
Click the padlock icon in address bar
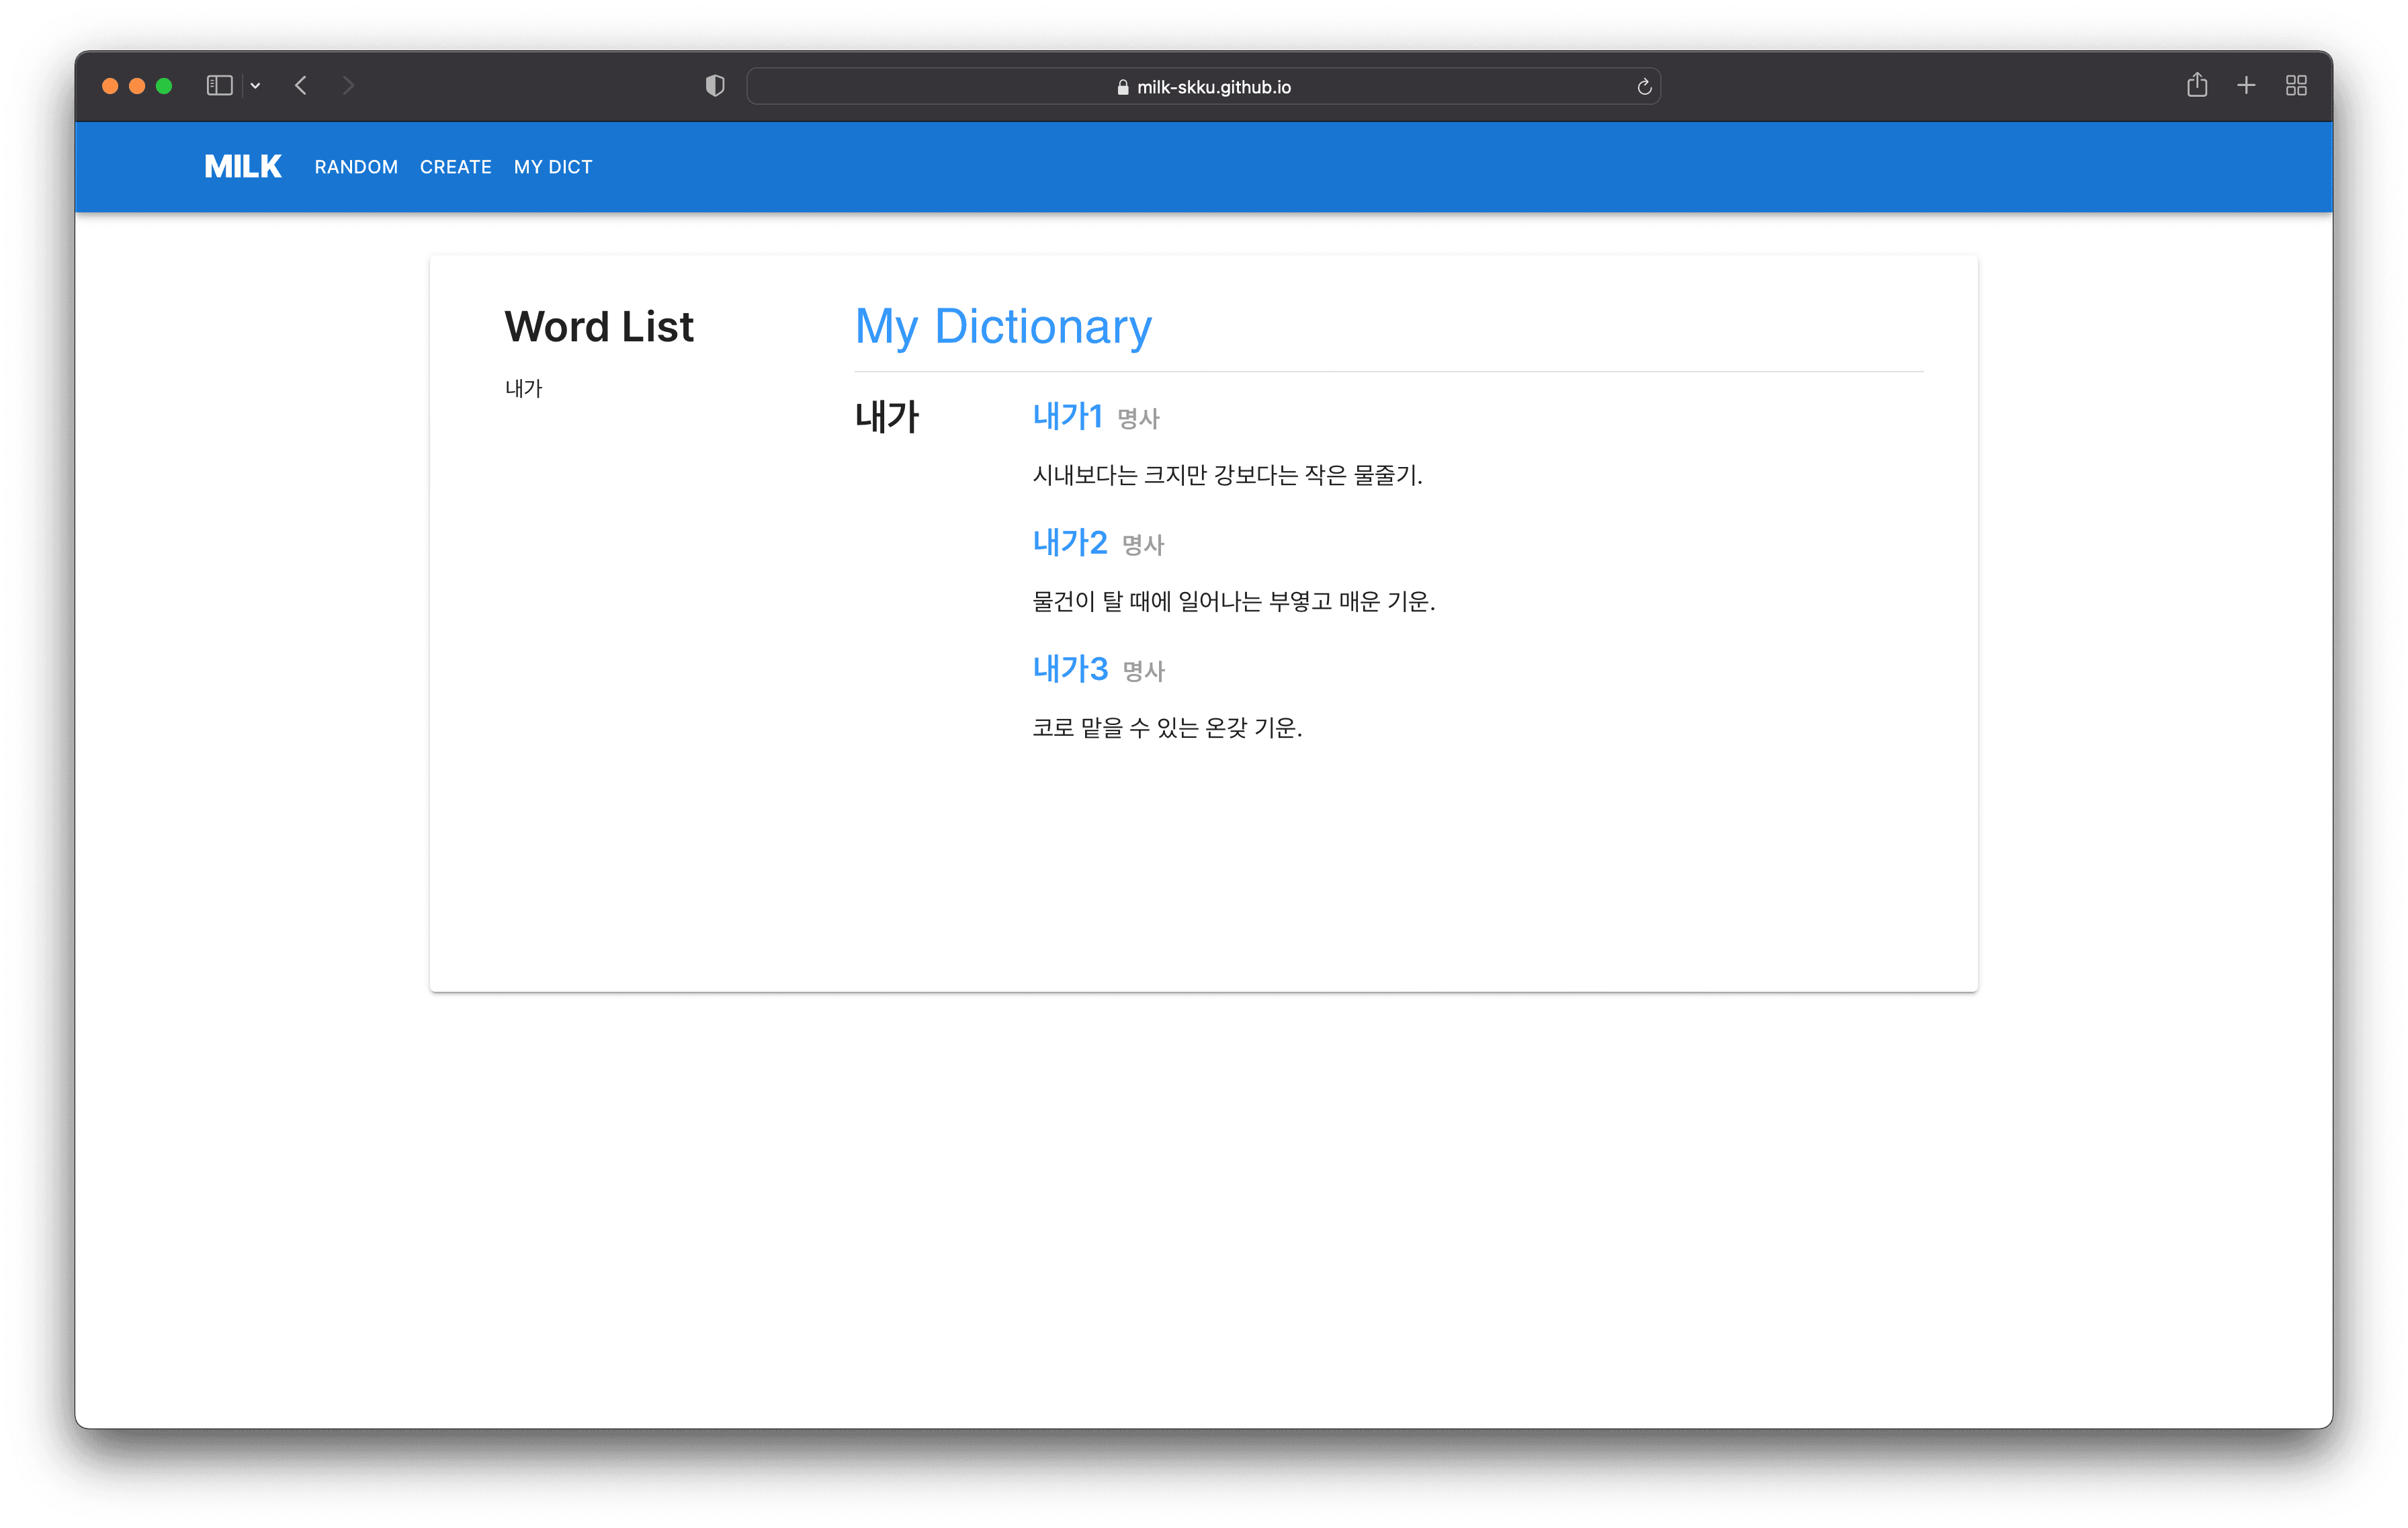pyautogui.click(x=1122, y=88)
